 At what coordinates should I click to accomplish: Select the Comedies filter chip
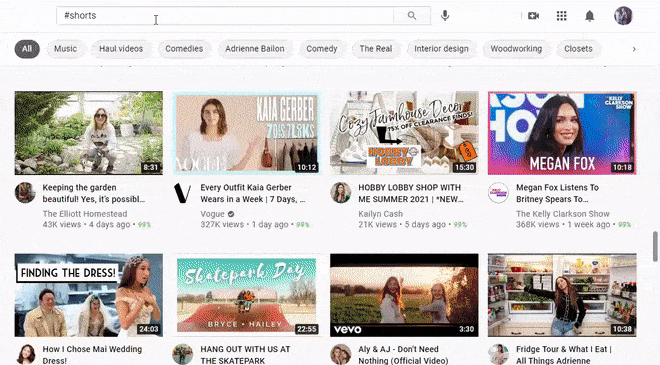tap(184, 49)
